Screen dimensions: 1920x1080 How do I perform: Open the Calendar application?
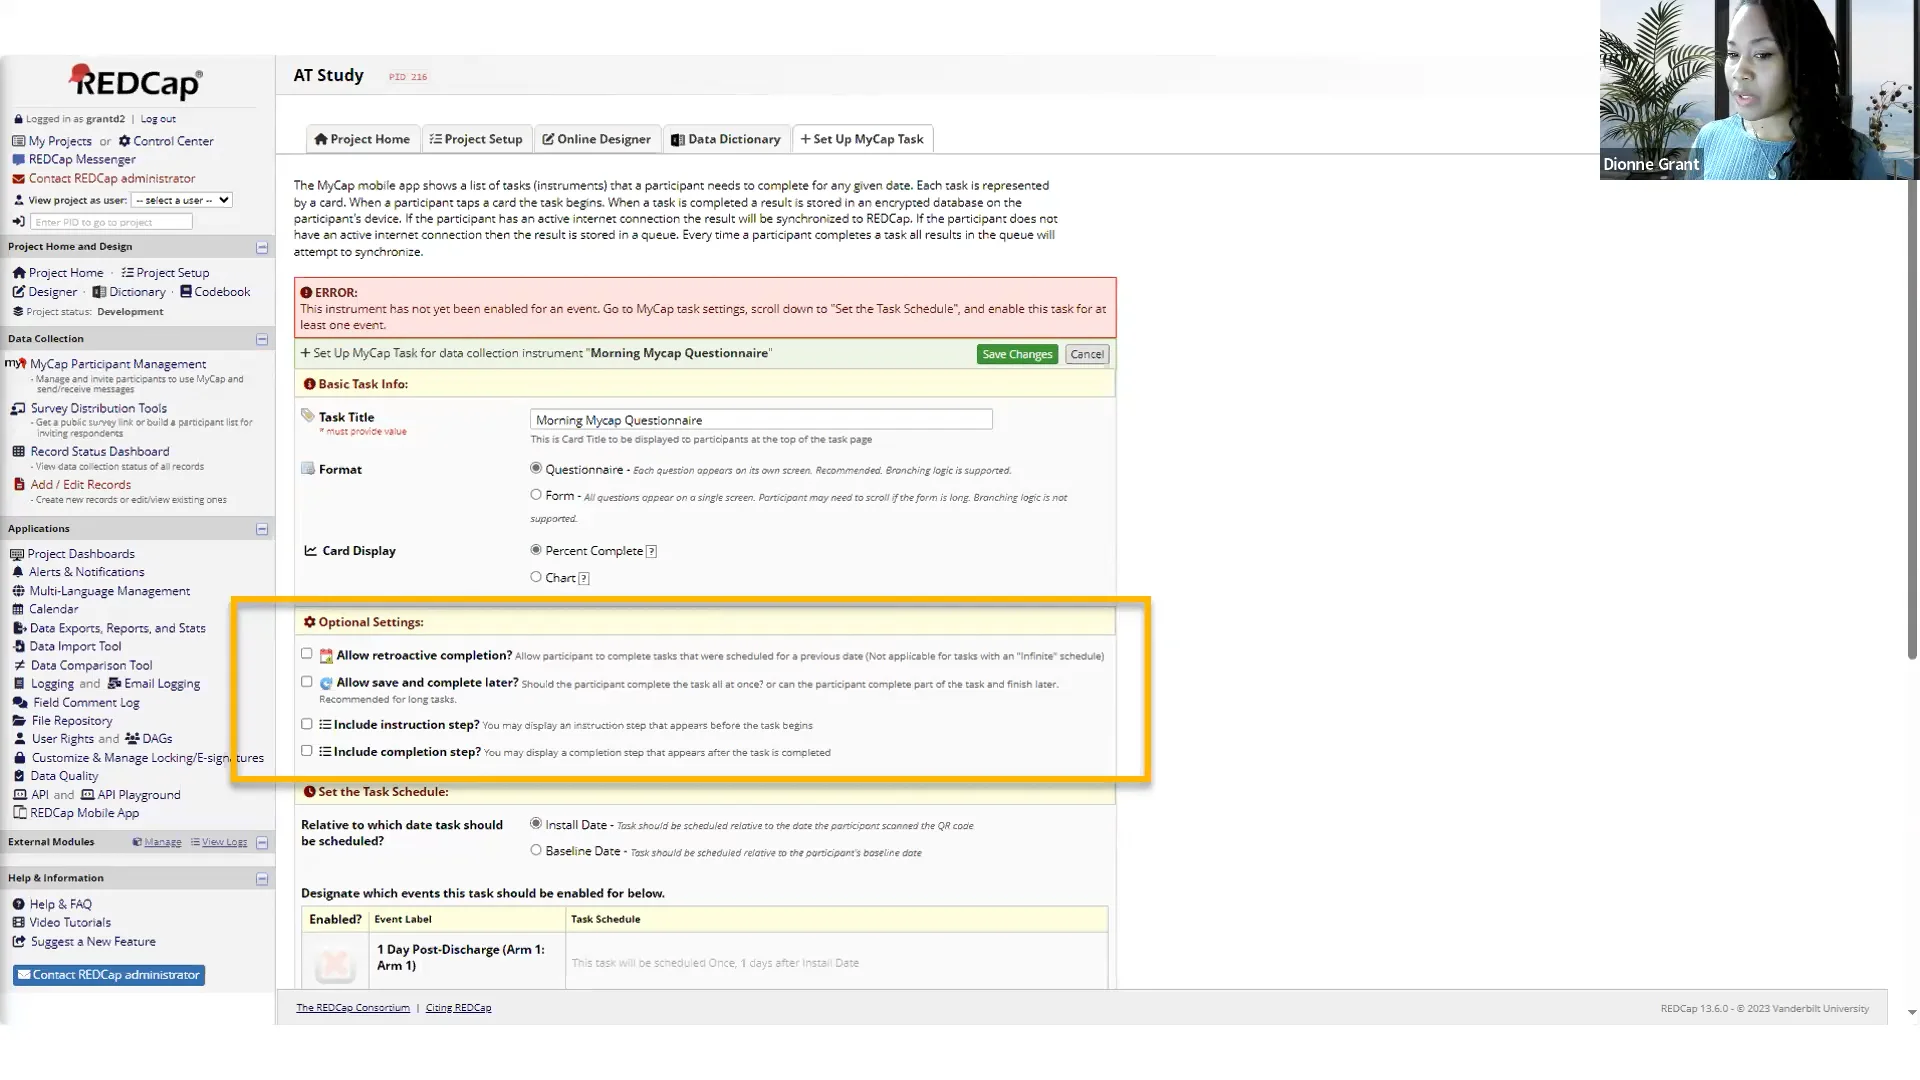[x=52, y=609]
